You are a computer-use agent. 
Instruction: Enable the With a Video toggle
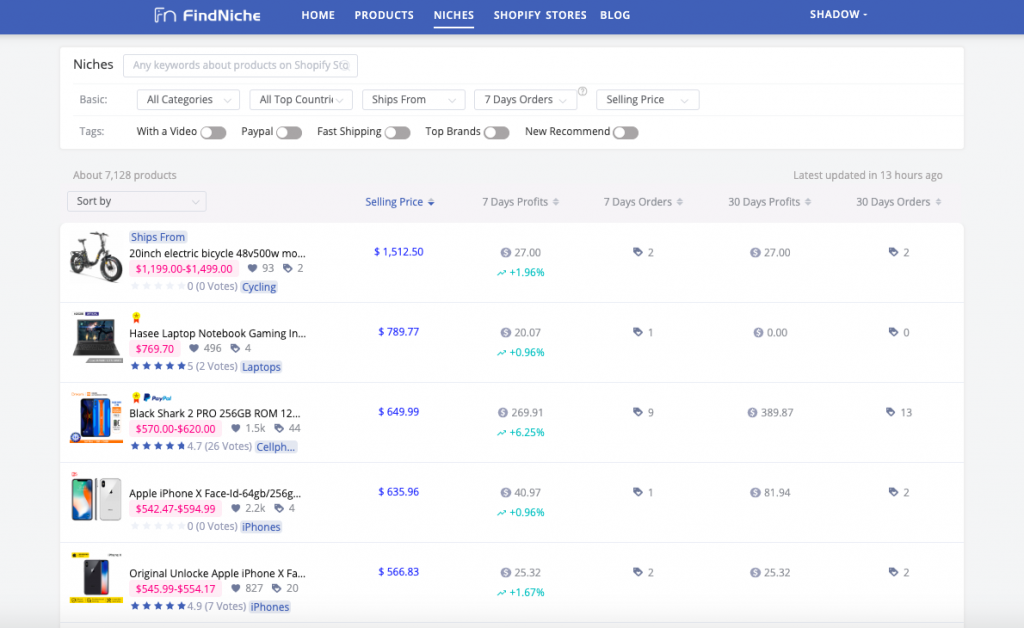pos(214,133)
